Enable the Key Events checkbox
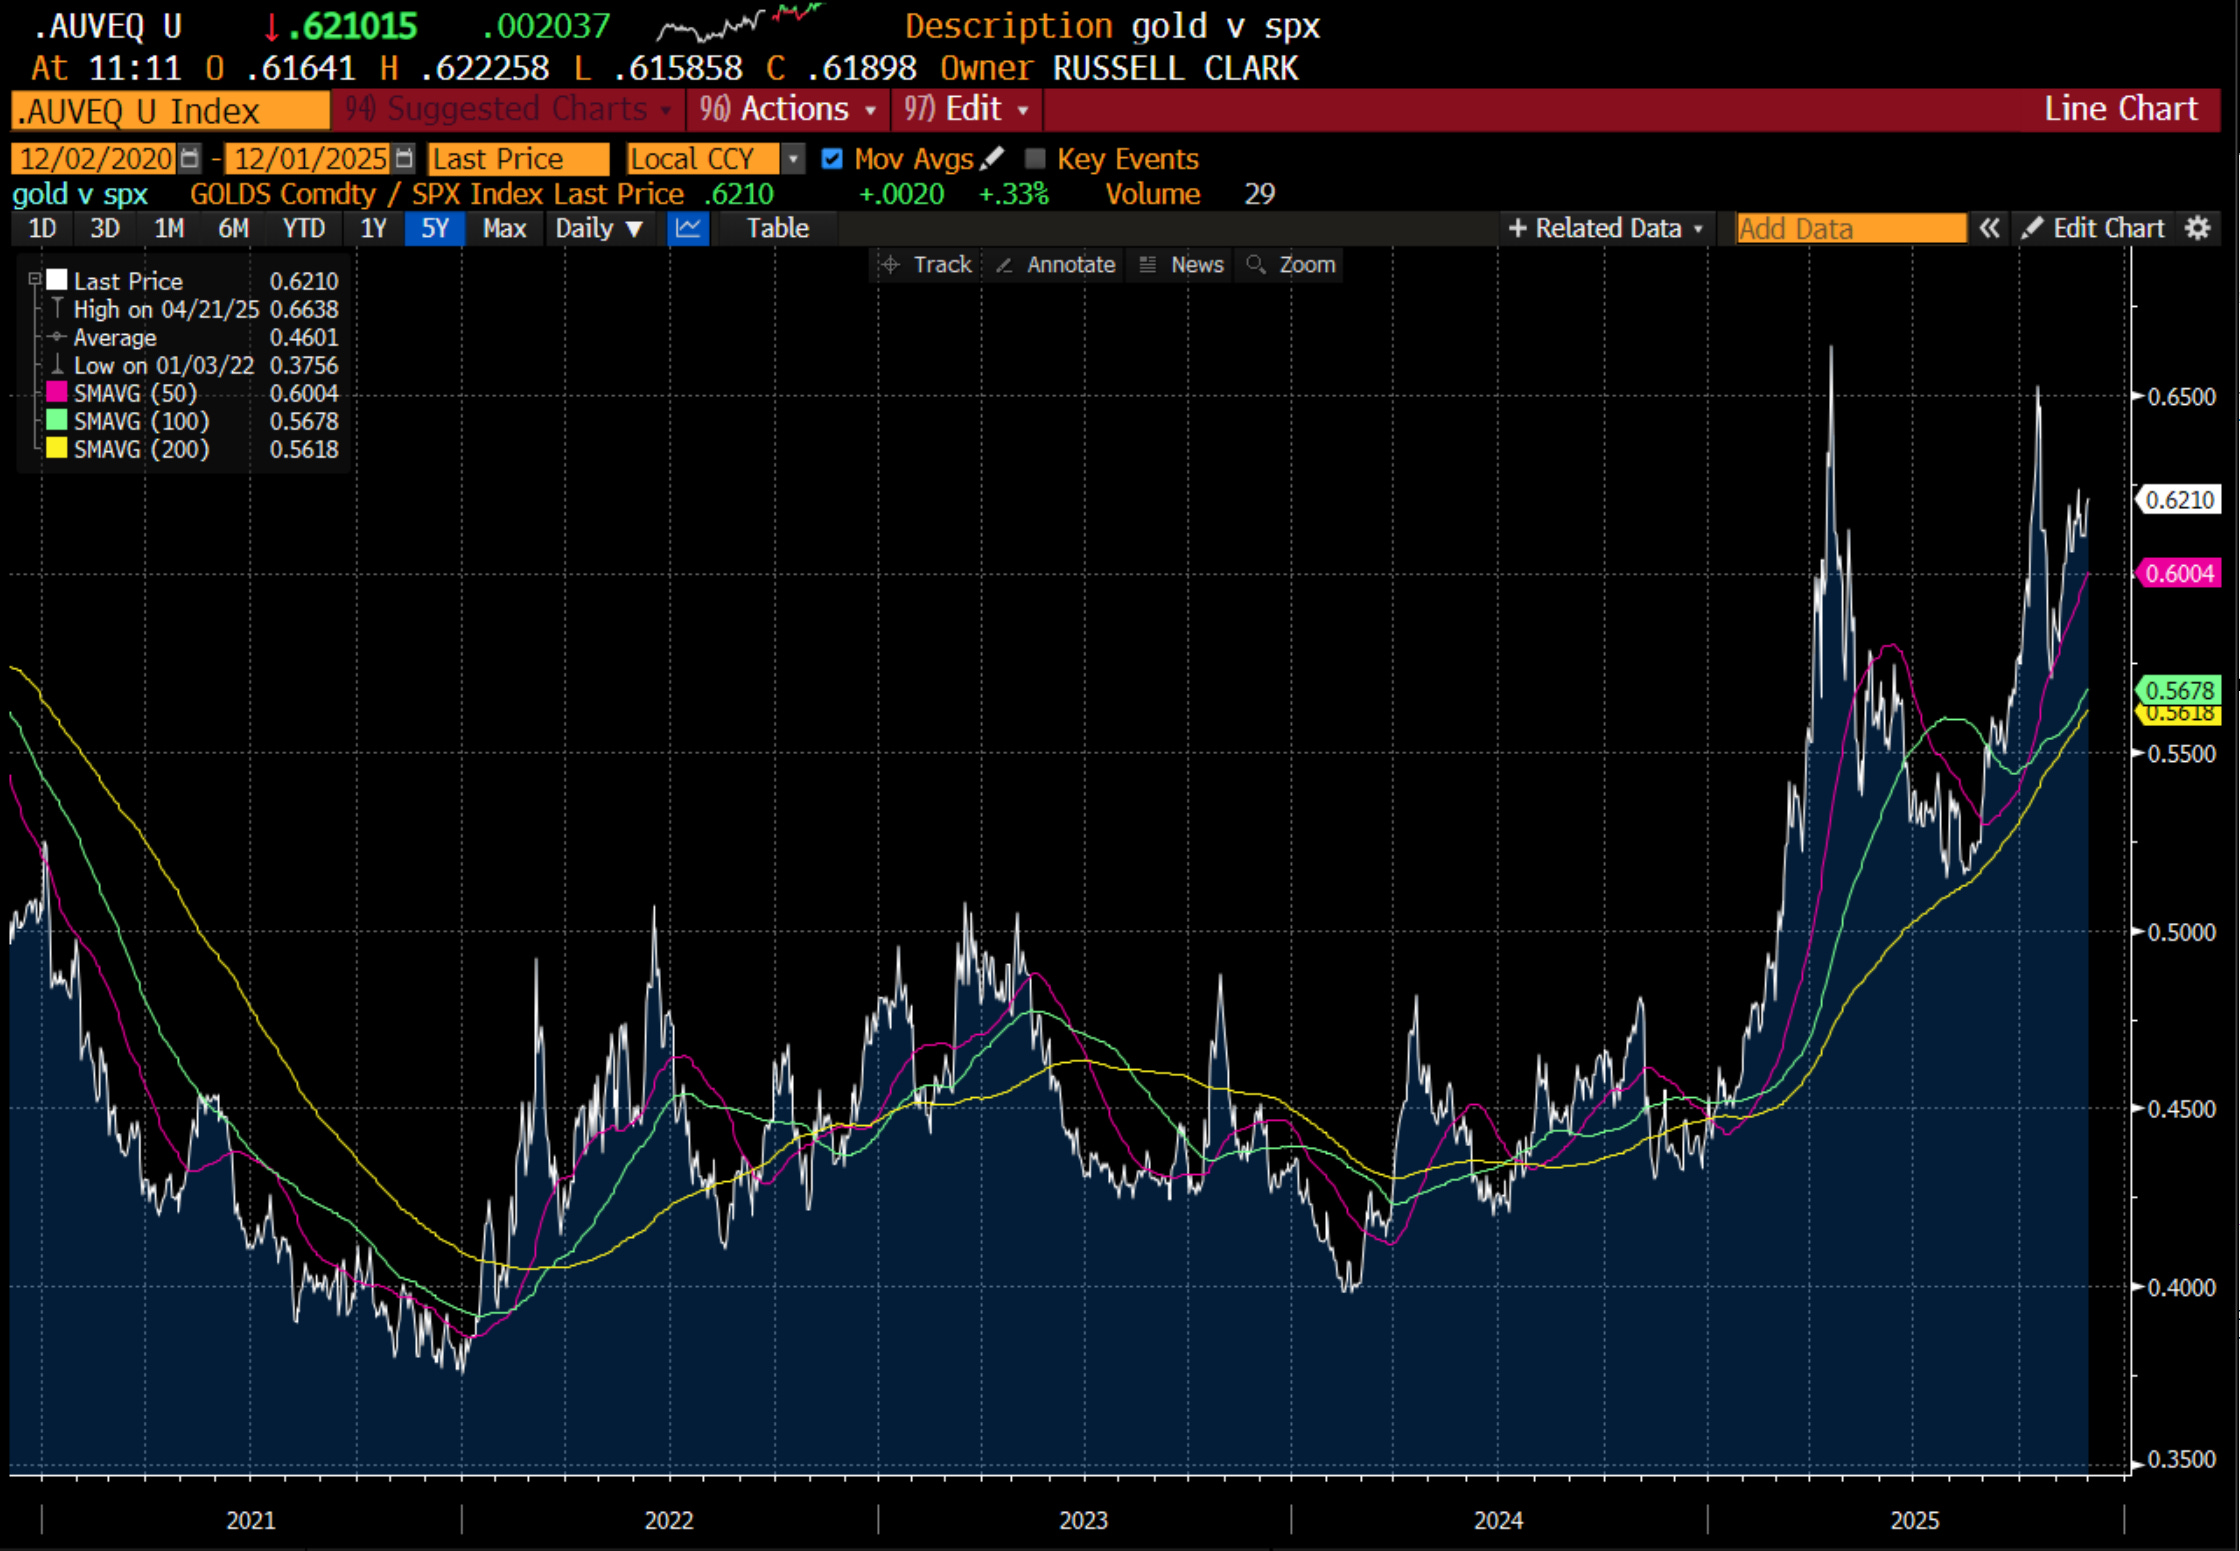 click(1035, 158)
